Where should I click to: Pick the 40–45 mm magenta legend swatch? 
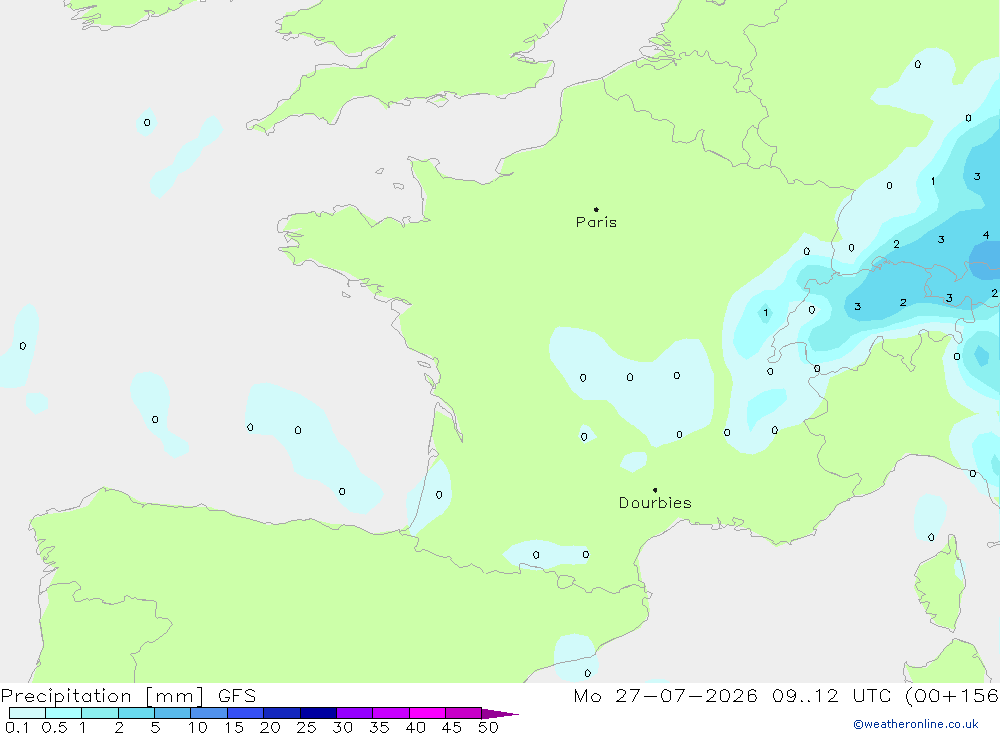(427, 713)
